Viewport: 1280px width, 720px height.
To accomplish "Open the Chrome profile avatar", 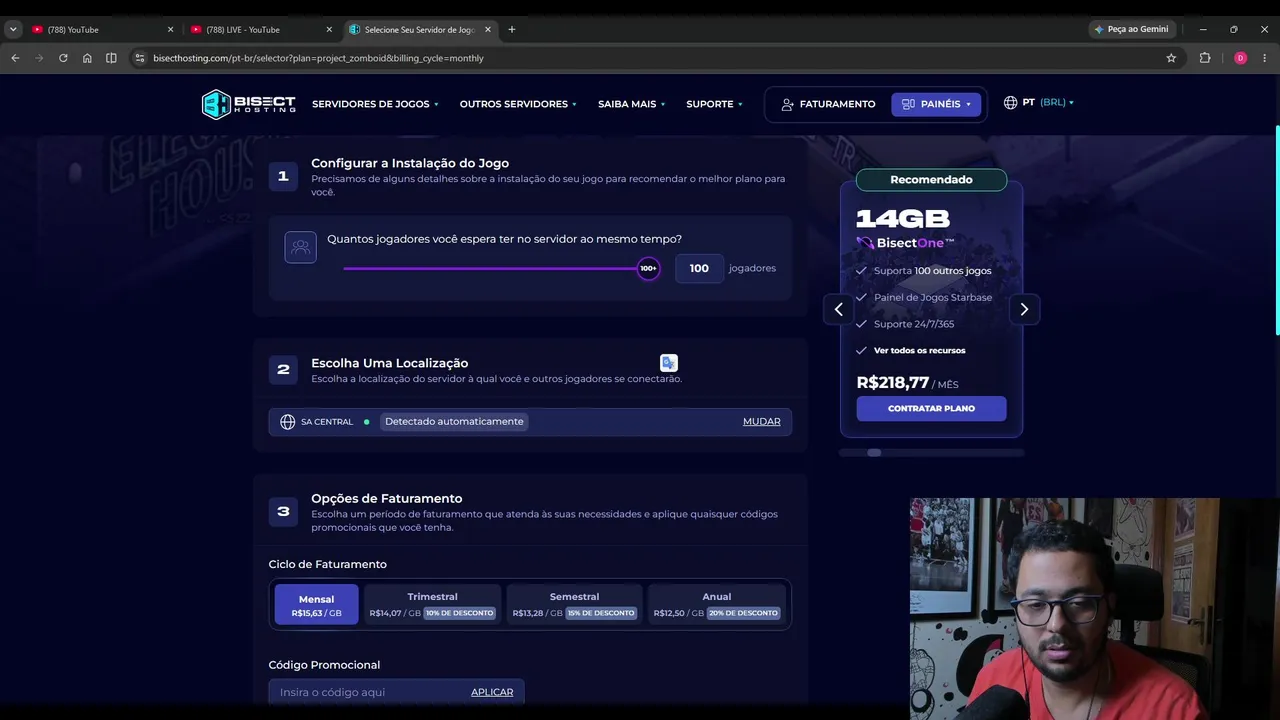I will pyautogui.click(x=1240, y=58).
